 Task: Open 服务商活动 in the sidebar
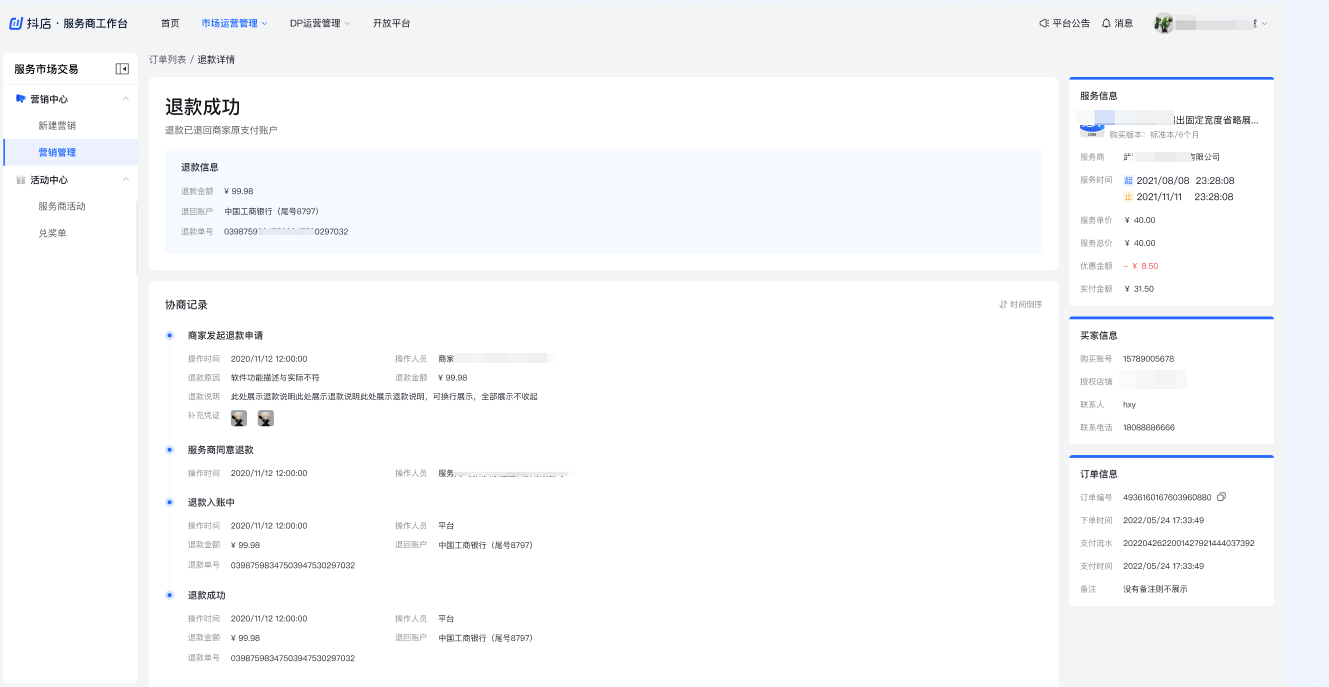click(x=62, y=206)
